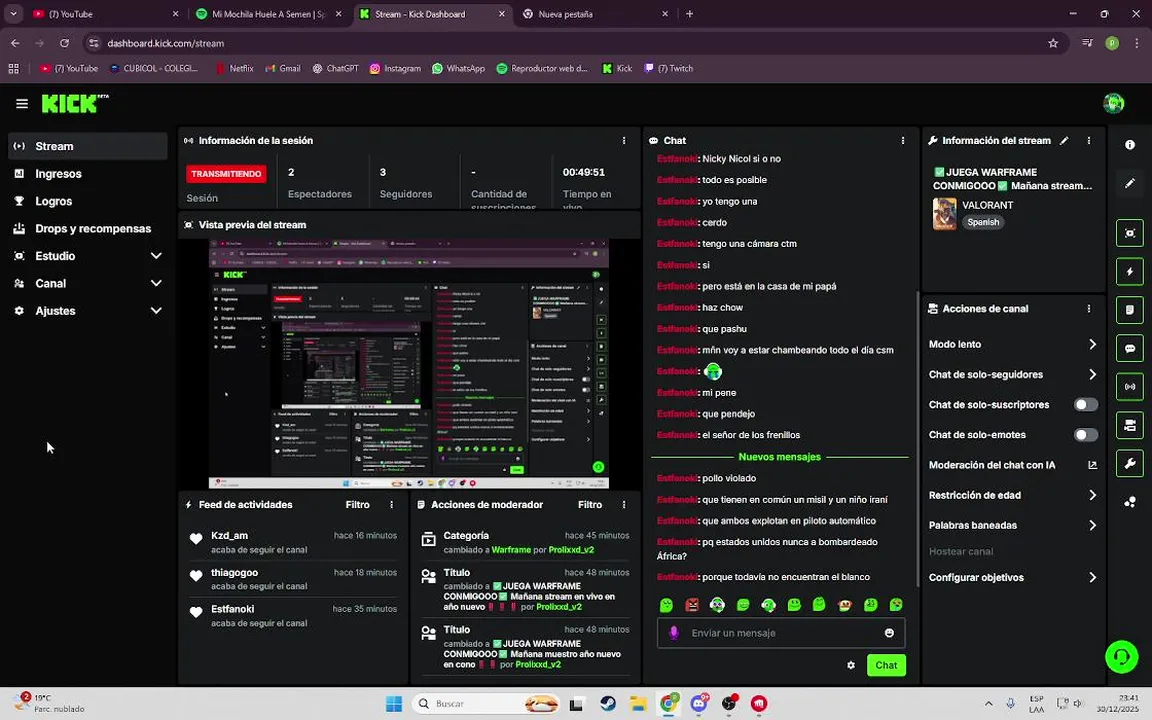
Task: Toggle the stream preview widget icon in the right sidebar
Action: [x=1130, y=233]
